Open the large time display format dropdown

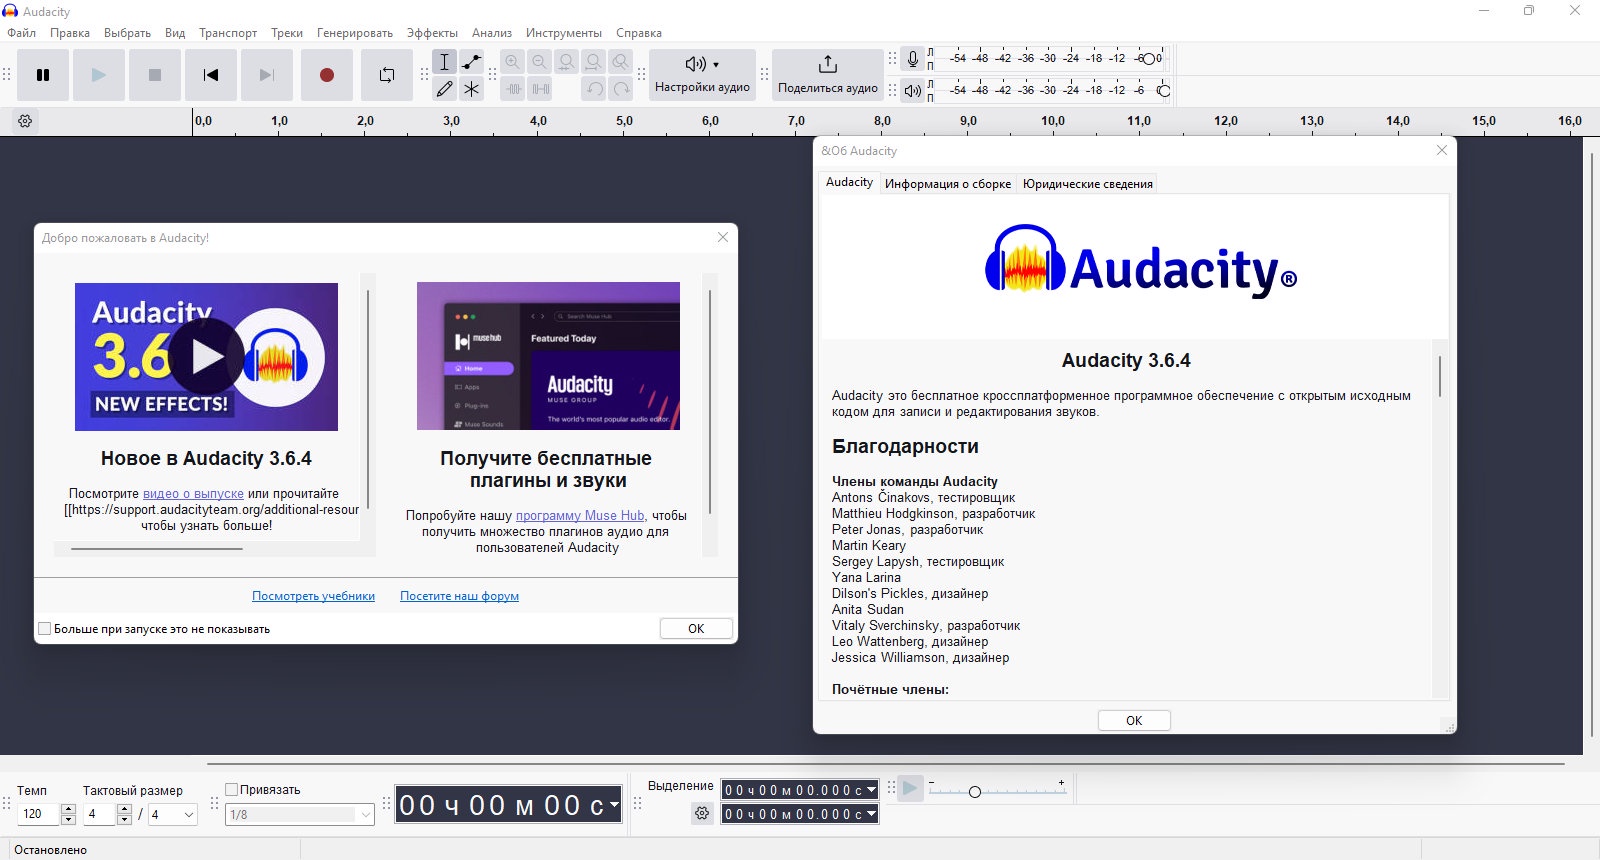tap(614, 805)
